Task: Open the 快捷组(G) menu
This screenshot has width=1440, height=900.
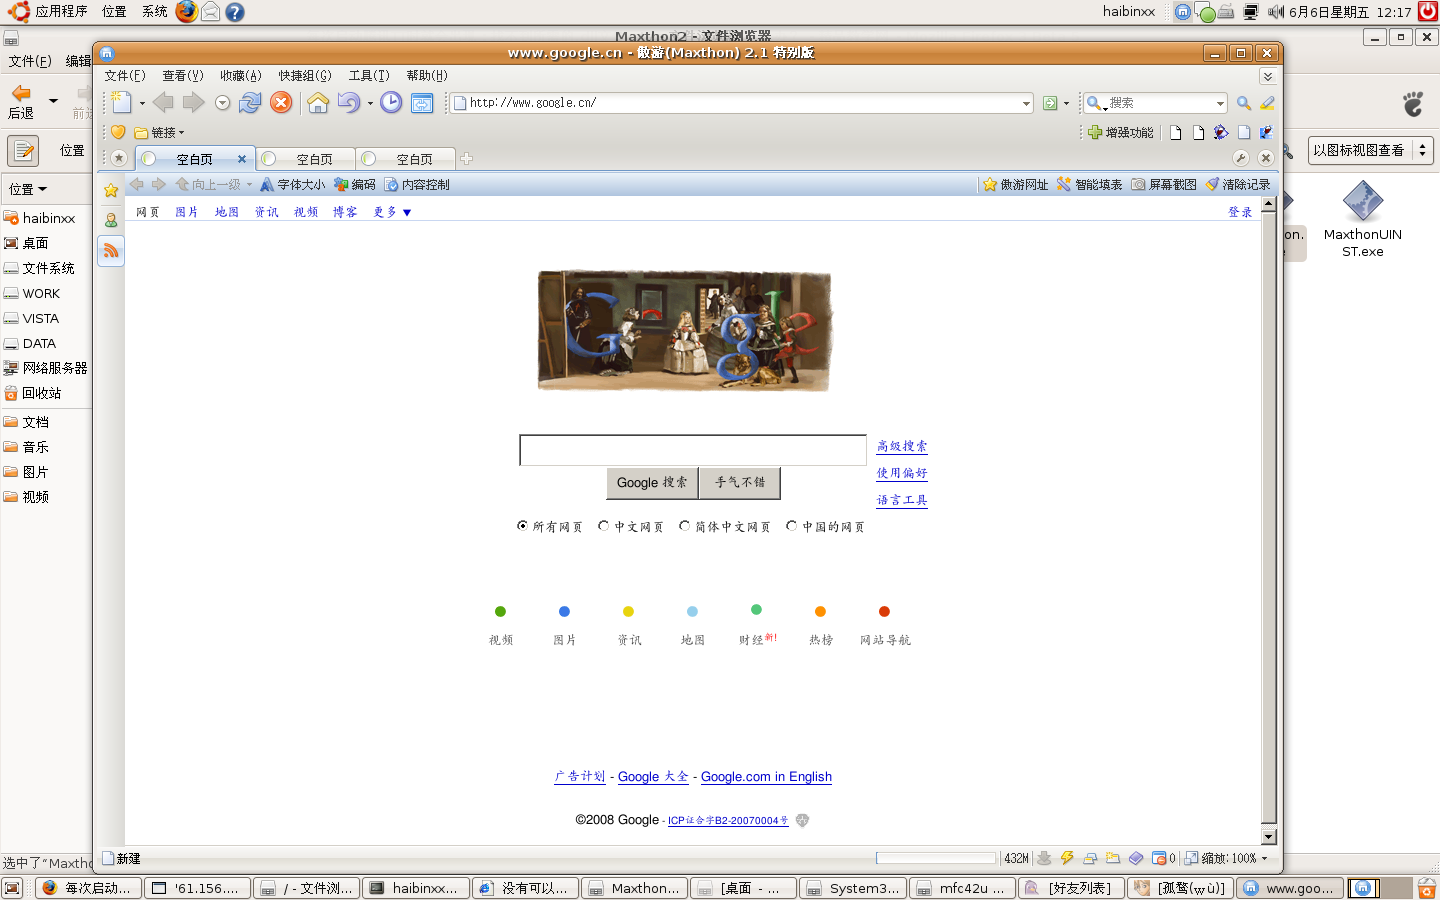Action: [305, 76]
